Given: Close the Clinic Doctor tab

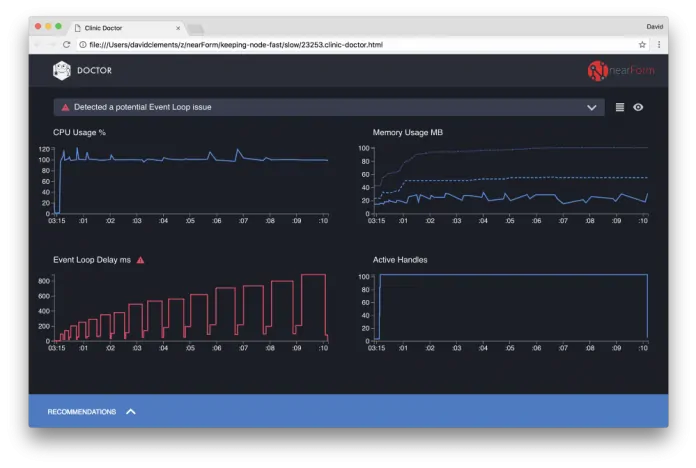Looking at the screenshot, I should (x=178, y=28).
